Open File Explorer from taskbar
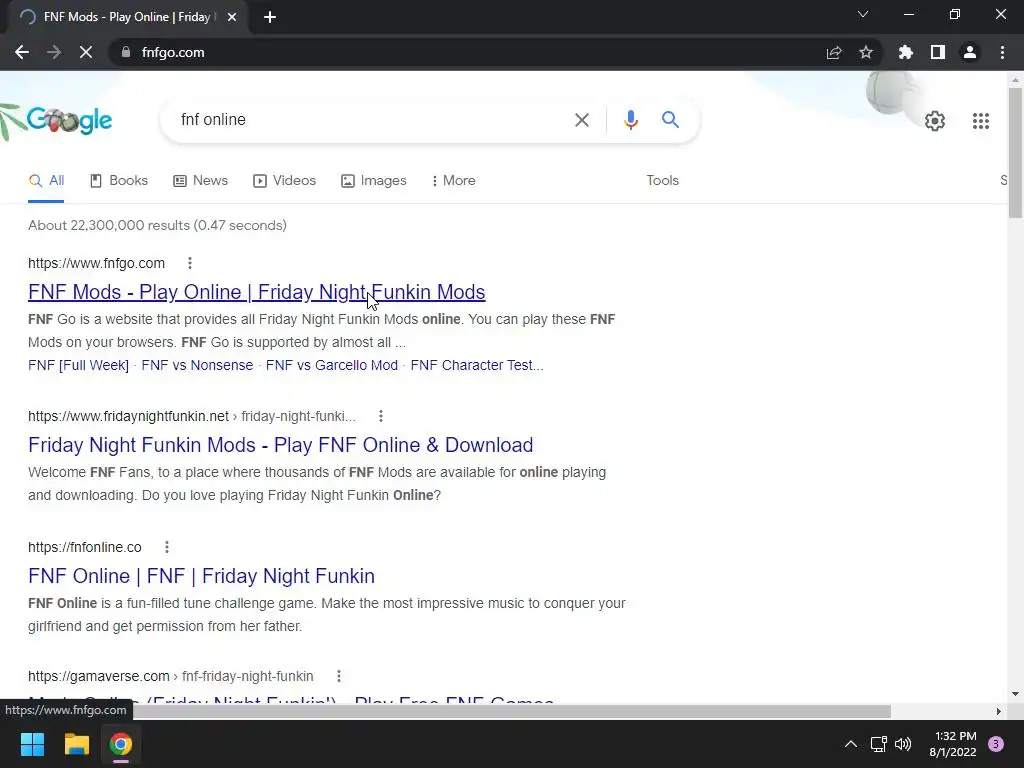This screenshot has height=768, width=1024. tap(76, 744)
